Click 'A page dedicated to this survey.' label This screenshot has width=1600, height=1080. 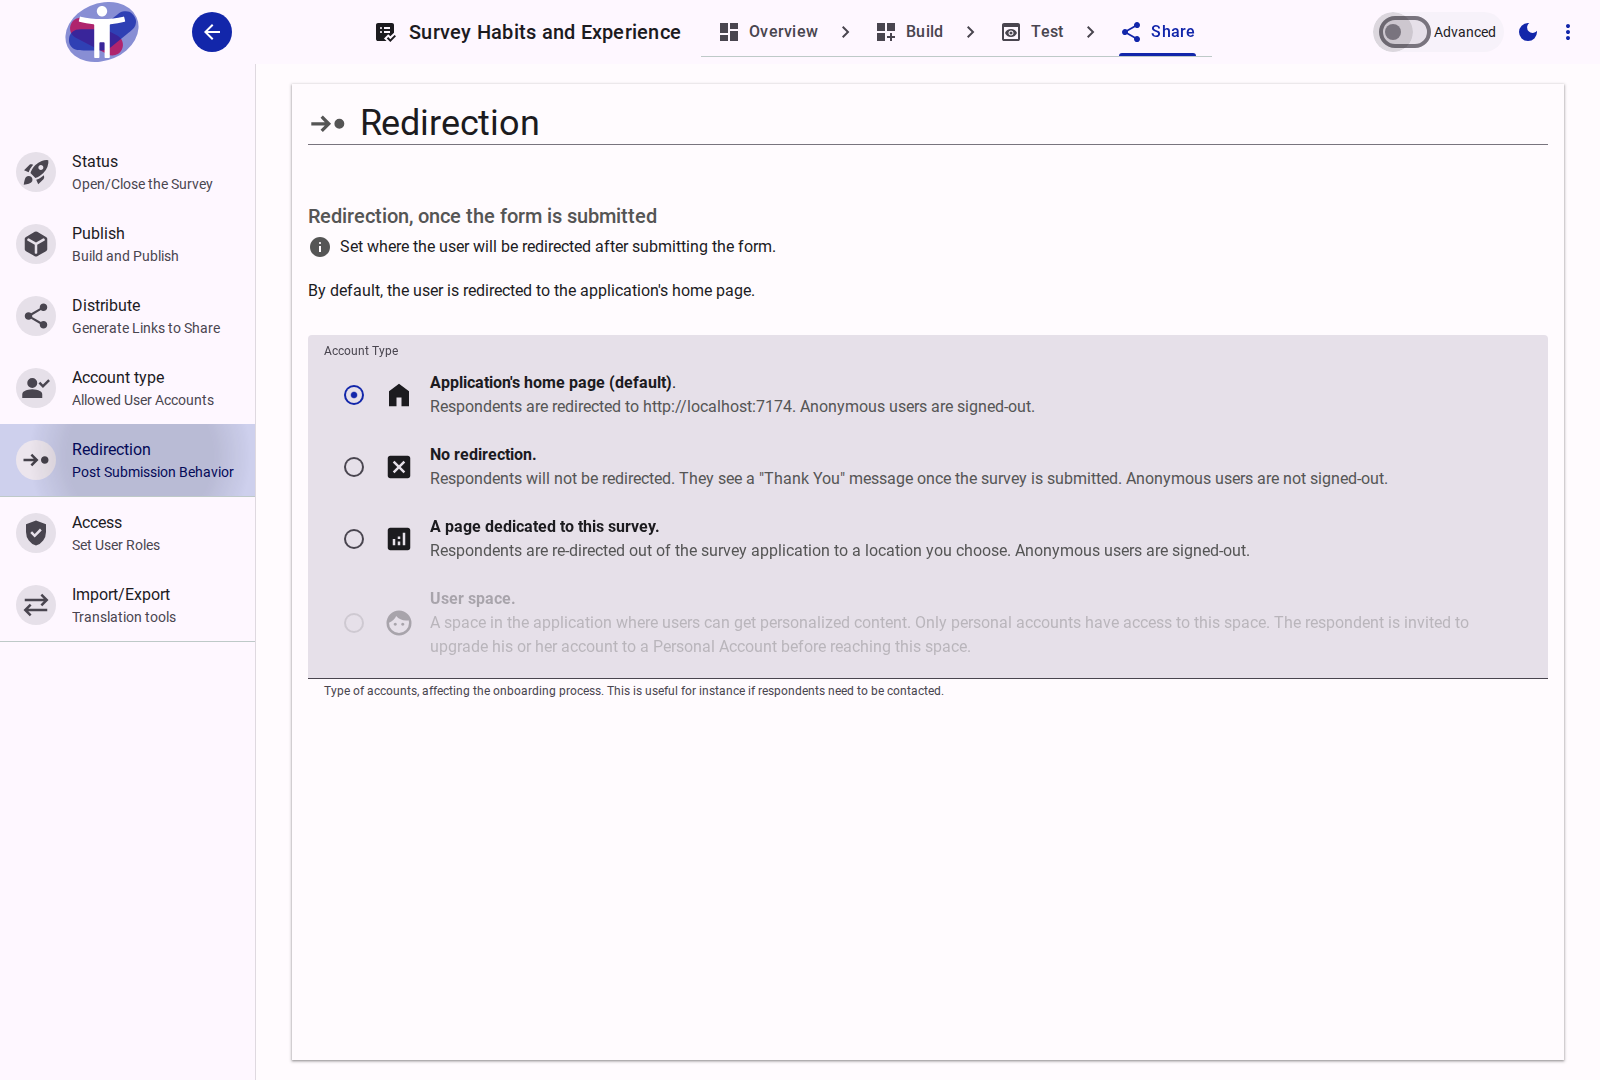tap(545, 527)
